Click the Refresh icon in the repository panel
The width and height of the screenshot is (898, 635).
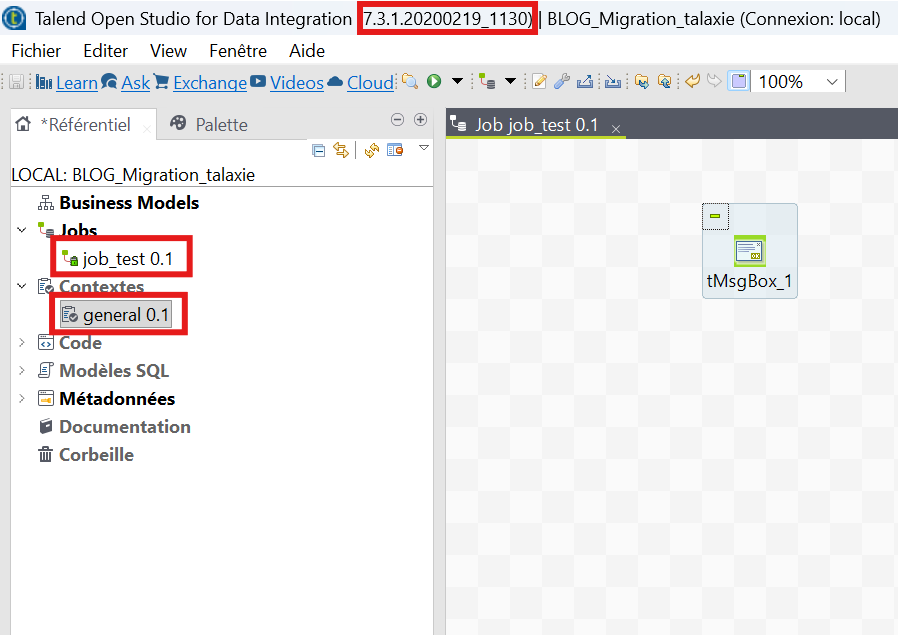(371, 150)
